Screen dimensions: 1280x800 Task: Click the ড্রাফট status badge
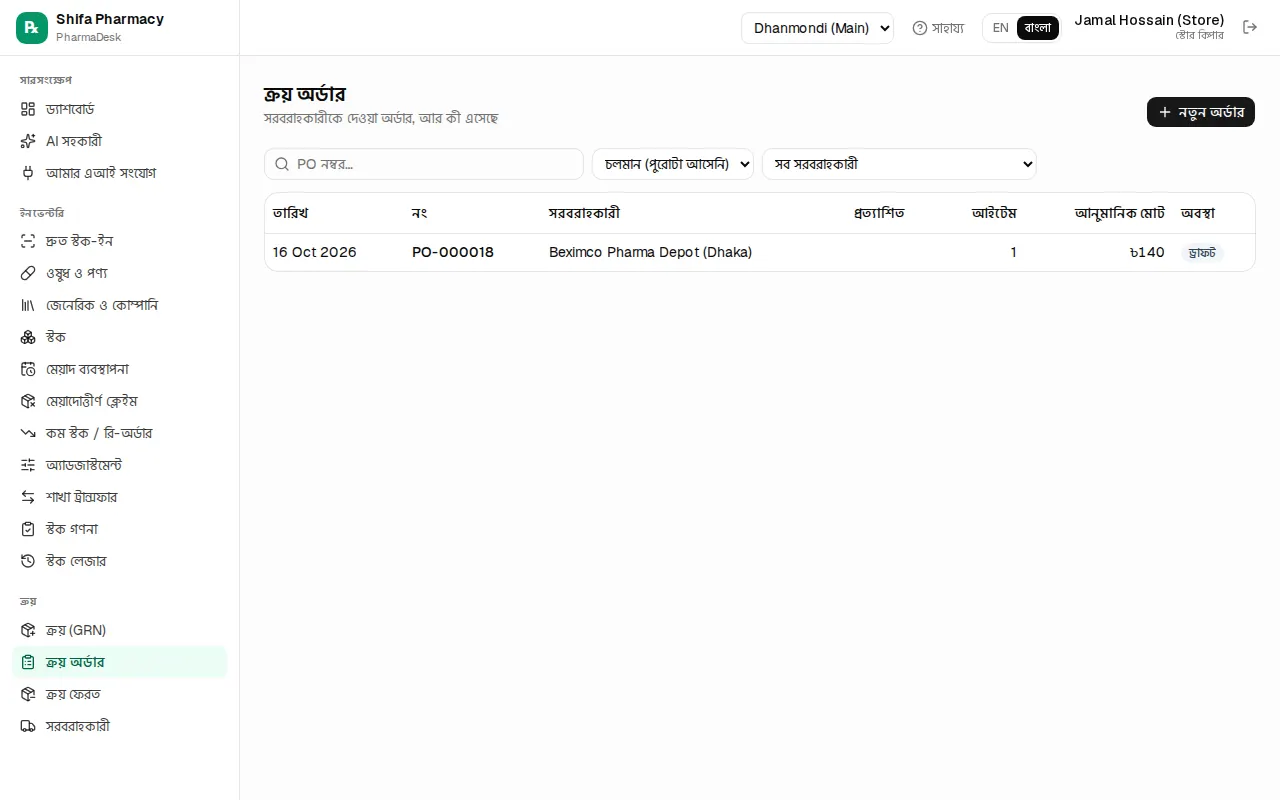[1202, 253]
